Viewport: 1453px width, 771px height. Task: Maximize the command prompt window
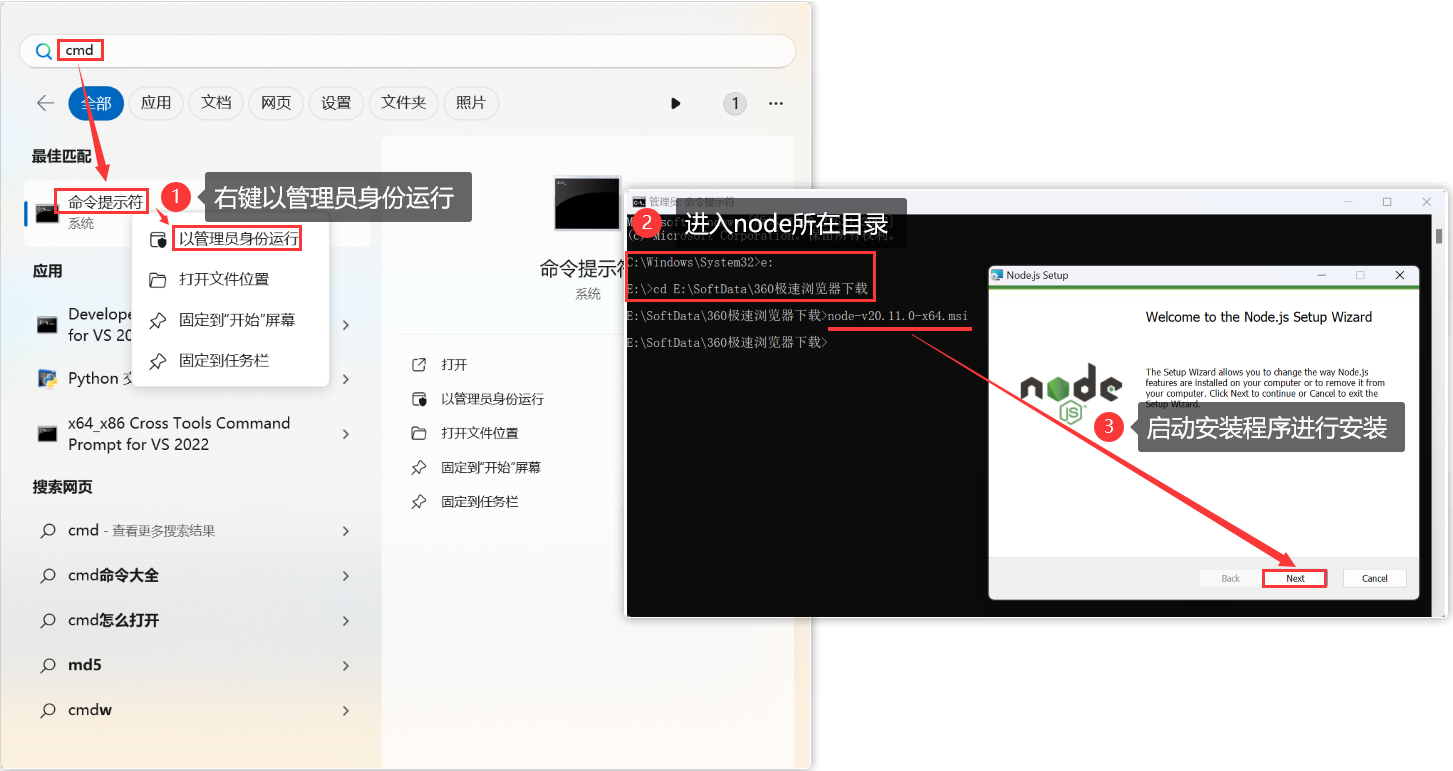1387,202
